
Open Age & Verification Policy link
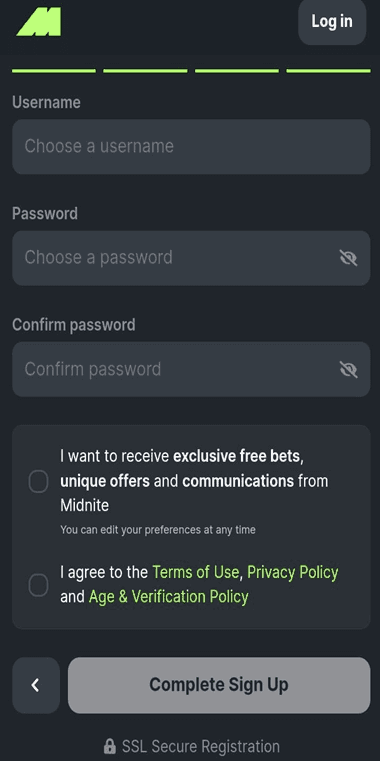[168, 596]
